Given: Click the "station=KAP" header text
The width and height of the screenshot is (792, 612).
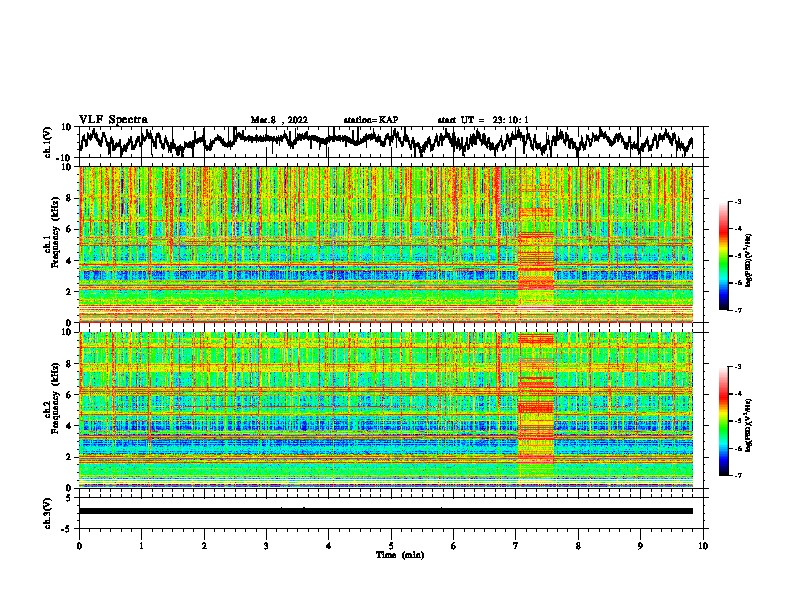Looking at the screenshot, I should 371,120.
